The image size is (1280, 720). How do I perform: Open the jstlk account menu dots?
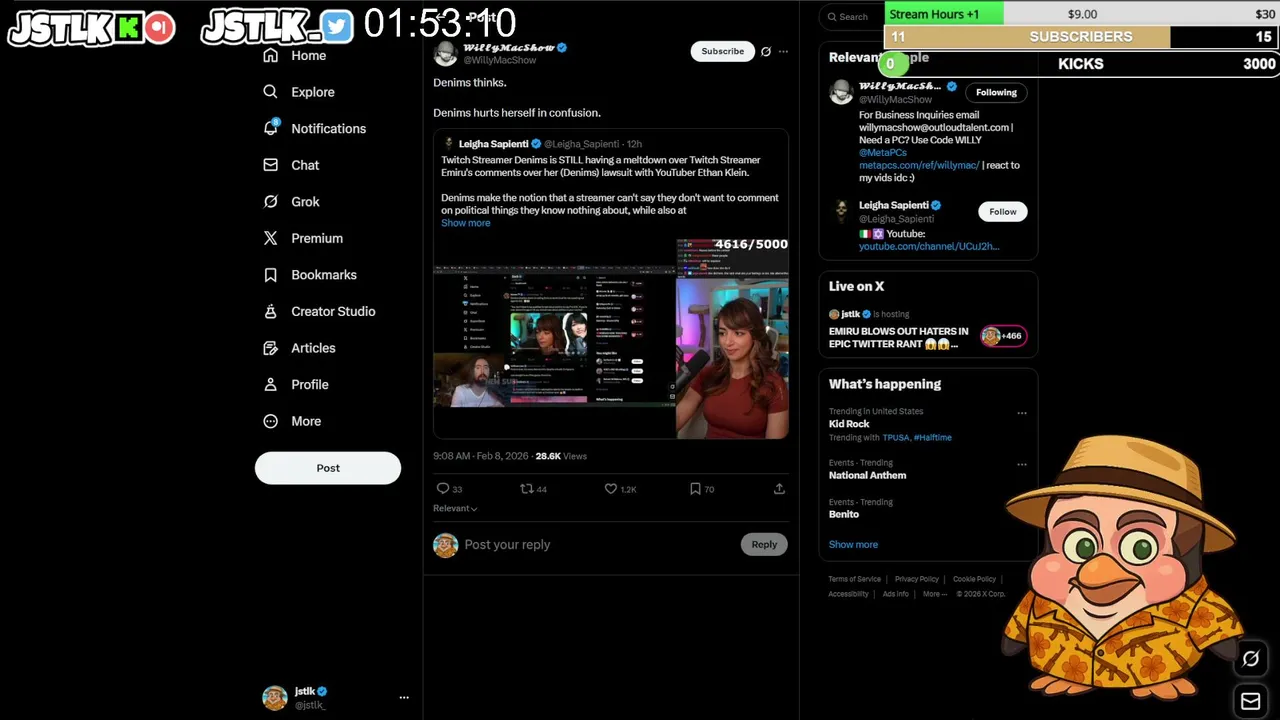(x=404, y=697)
